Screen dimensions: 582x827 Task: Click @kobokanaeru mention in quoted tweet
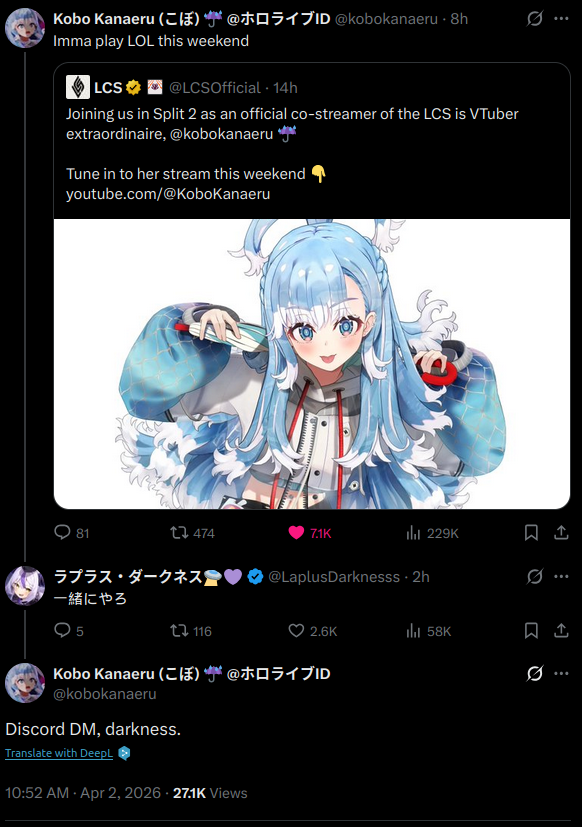tap(222, 134)
